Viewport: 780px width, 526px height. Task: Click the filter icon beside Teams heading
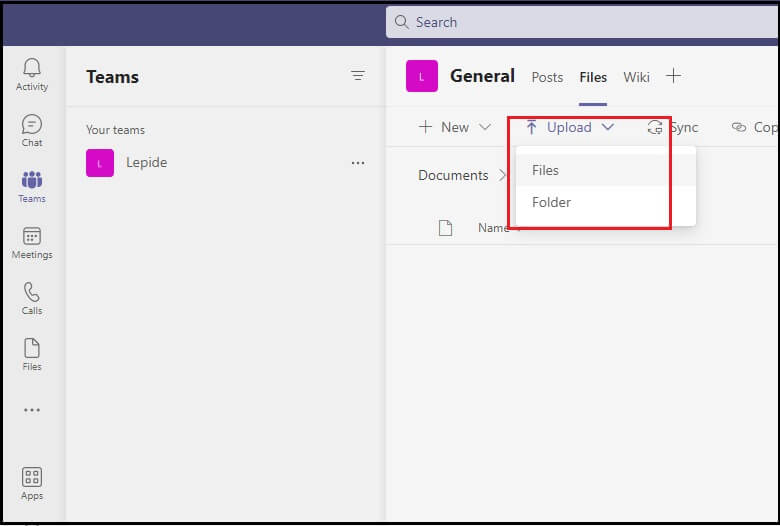pos(358,76)
